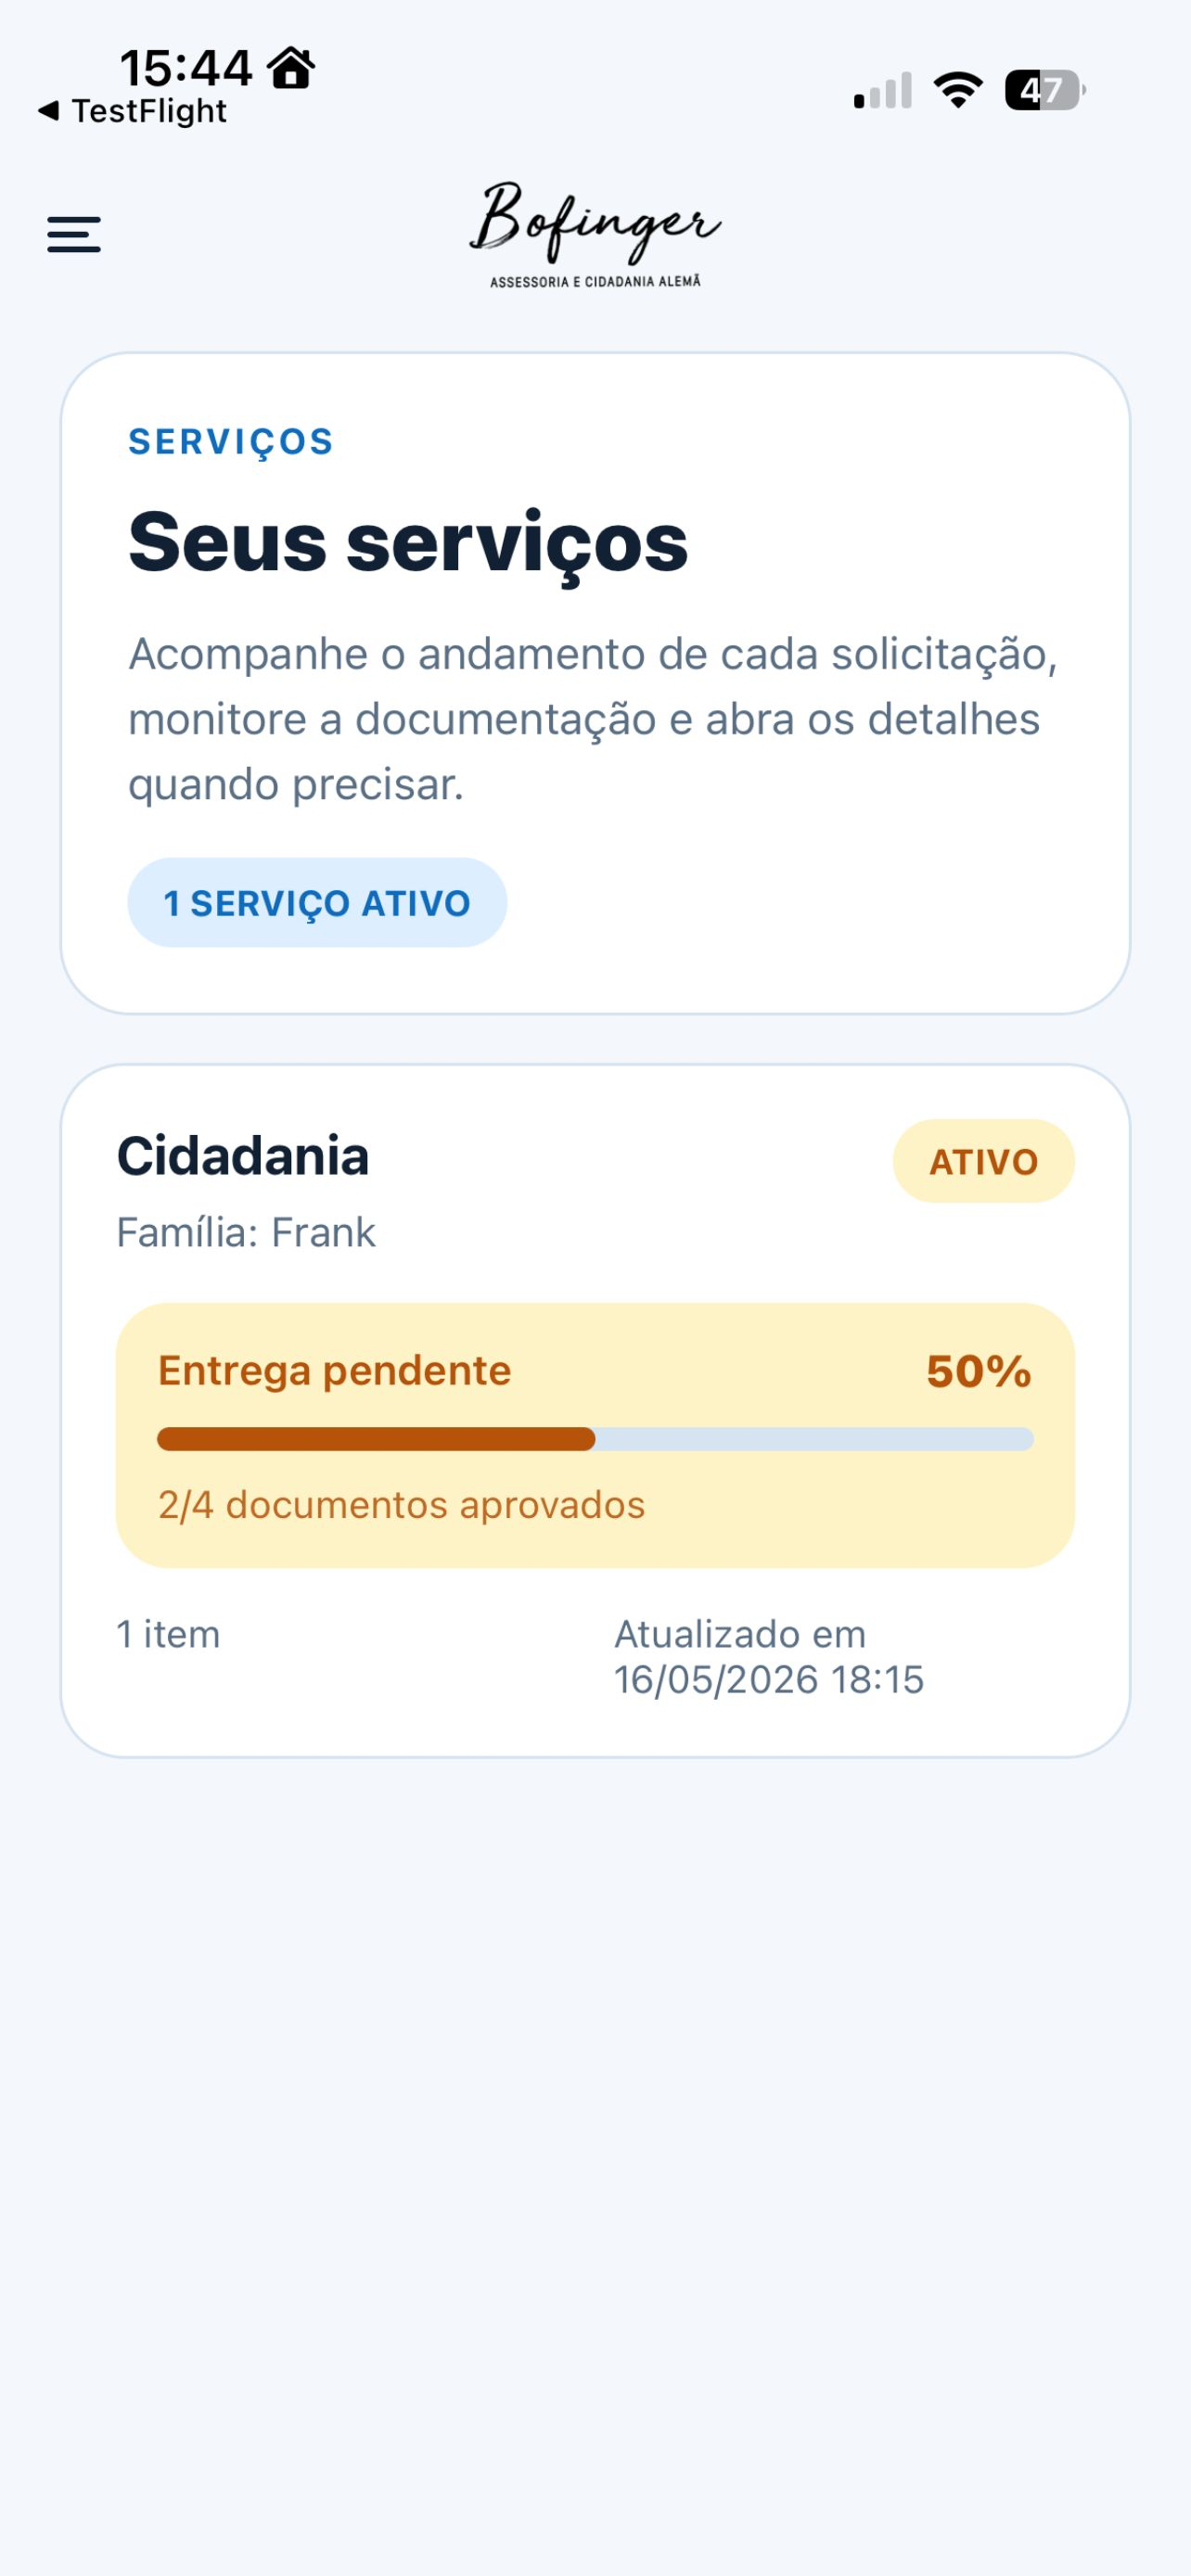Select the Família: Frank subtitle
The image size is (1191, 2576).
(x=246, y=1232)
